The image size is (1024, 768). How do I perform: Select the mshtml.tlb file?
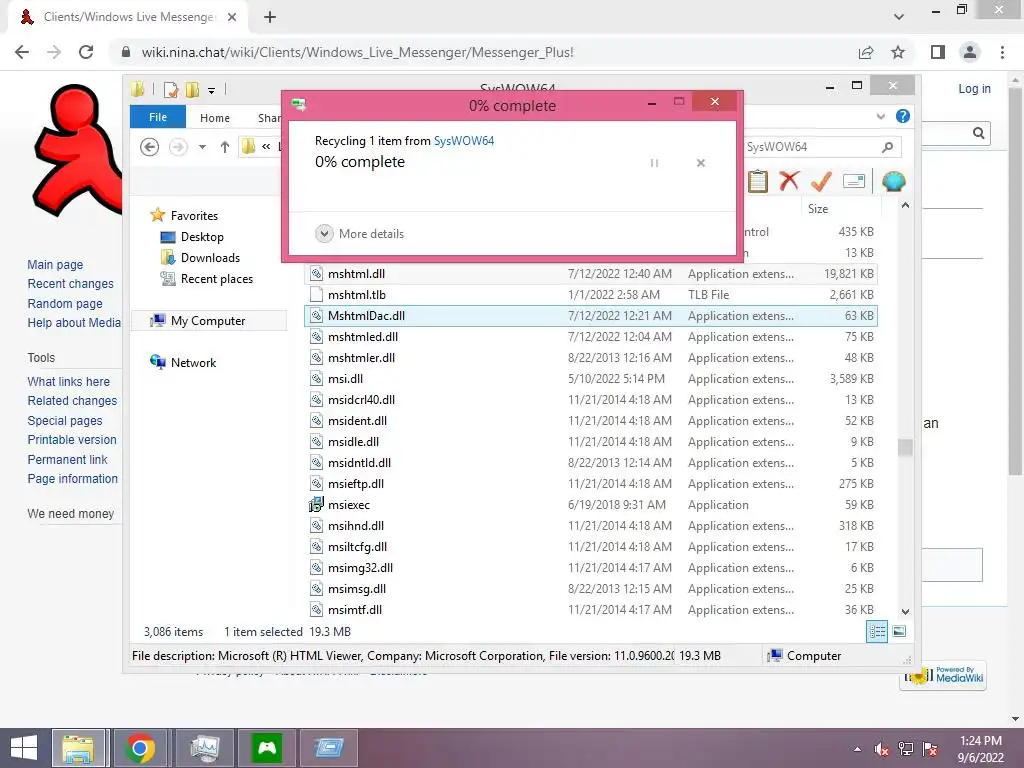[590, 295]
